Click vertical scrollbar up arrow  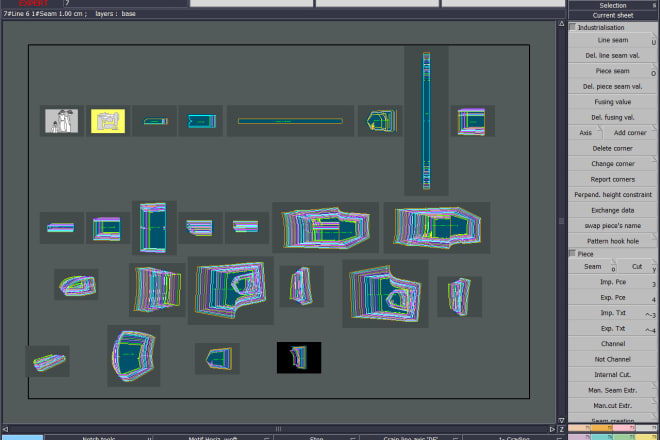[x=561, y=24]
